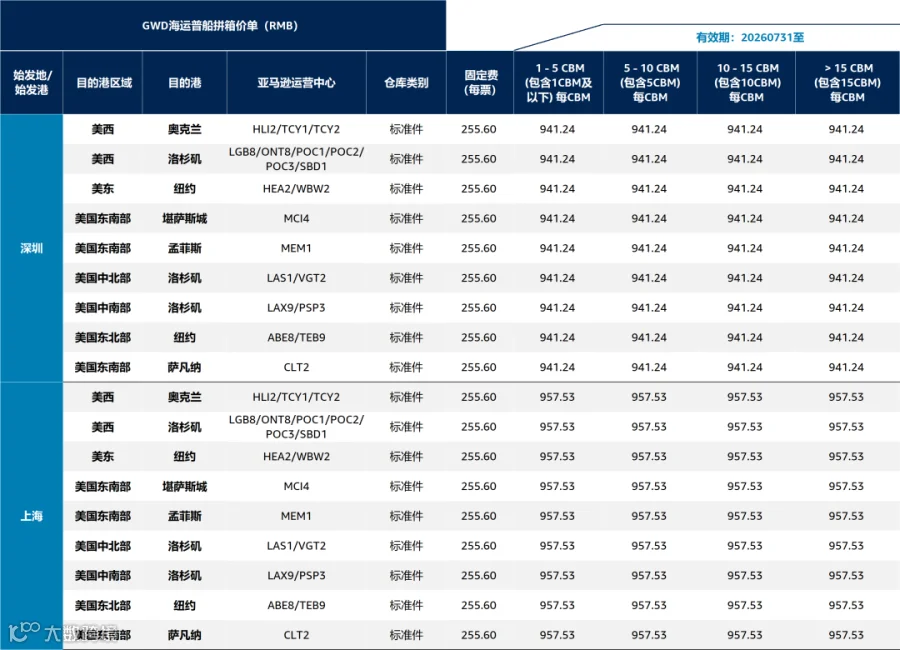Select '堪萨斯城' in the 上海 section
The image size is (900, 650).
tap(184, 486)
